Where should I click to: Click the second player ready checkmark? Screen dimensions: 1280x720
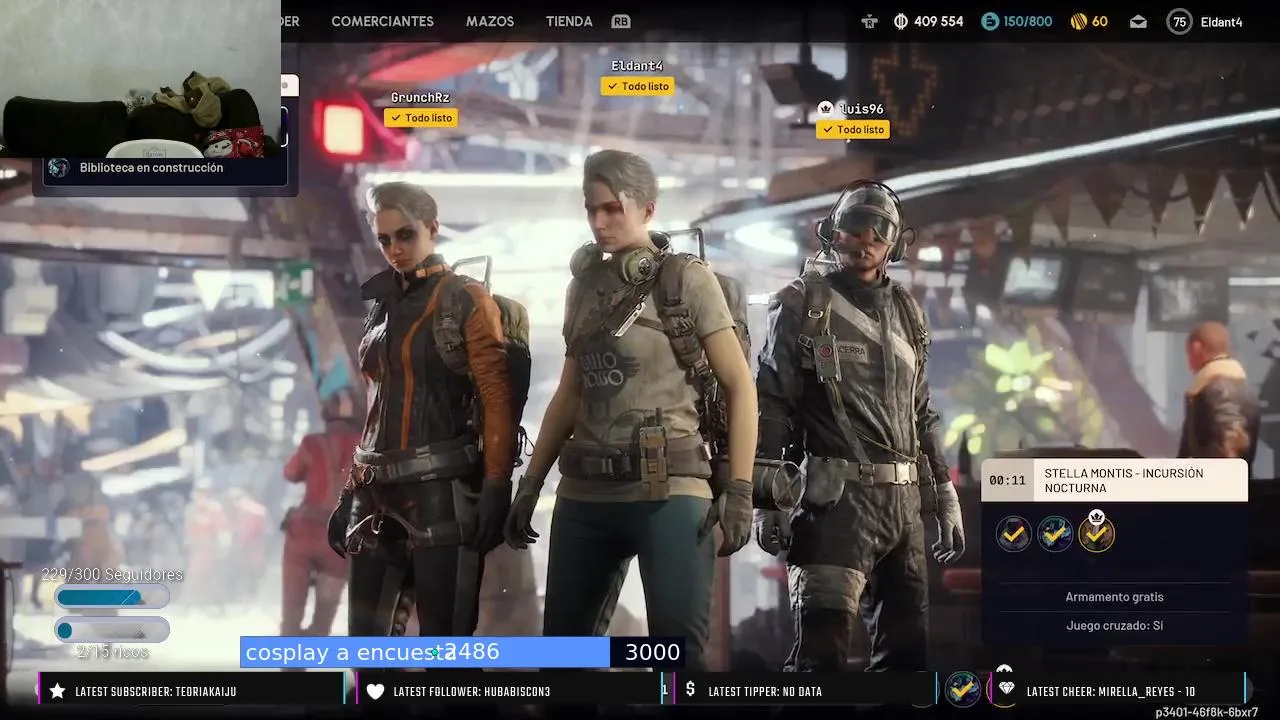pyautogui.click(x=1055, y=534)
